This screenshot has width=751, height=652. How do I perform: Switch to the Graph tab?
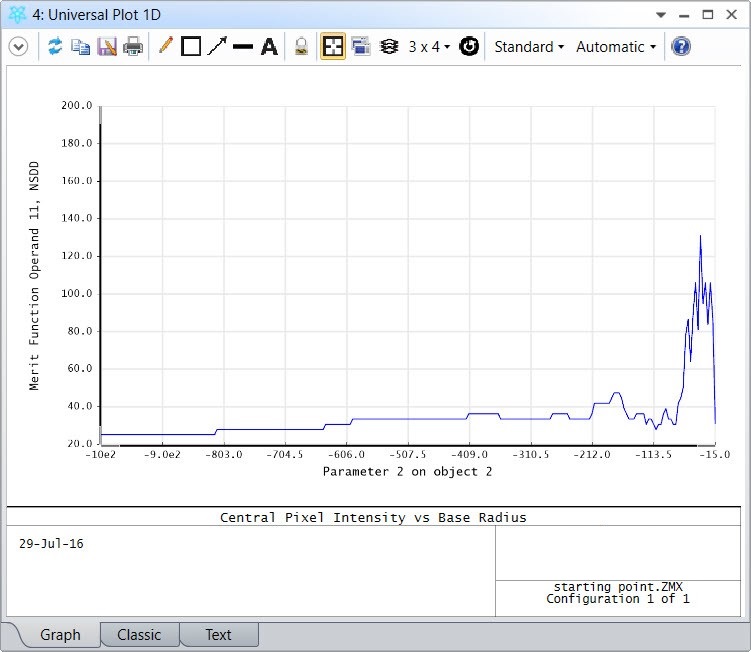coord(60,635)
